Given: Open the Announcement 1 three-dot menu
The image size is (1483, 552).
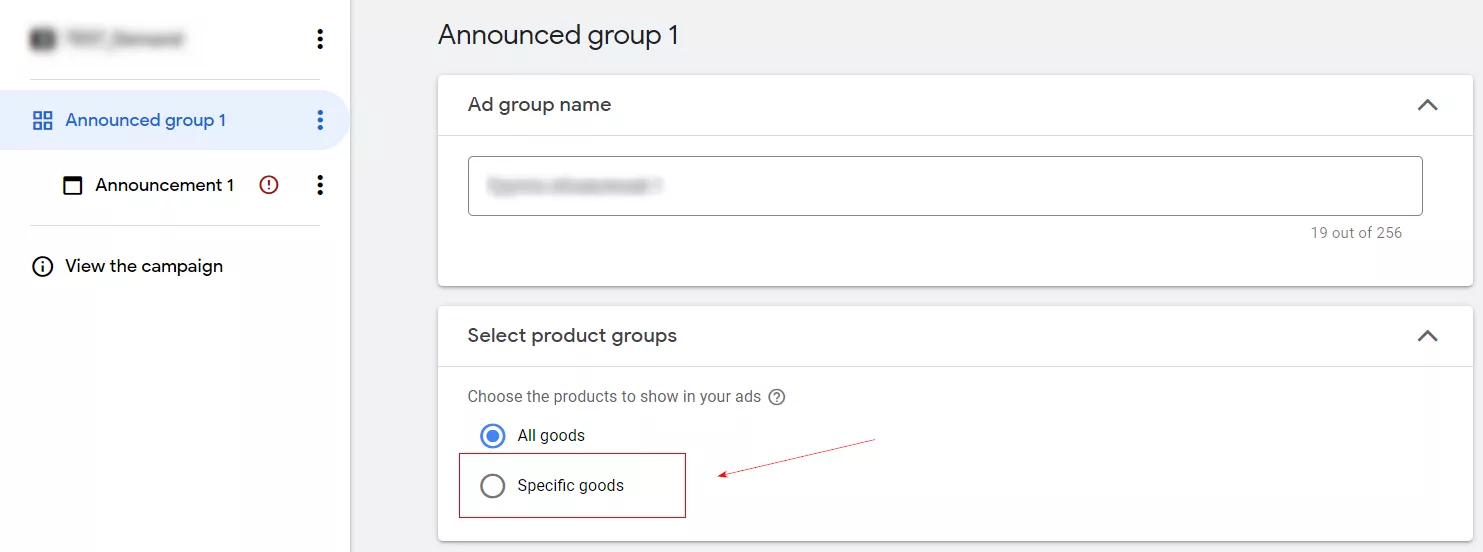Looking at the screenshot, I should (x=320, y=185).
